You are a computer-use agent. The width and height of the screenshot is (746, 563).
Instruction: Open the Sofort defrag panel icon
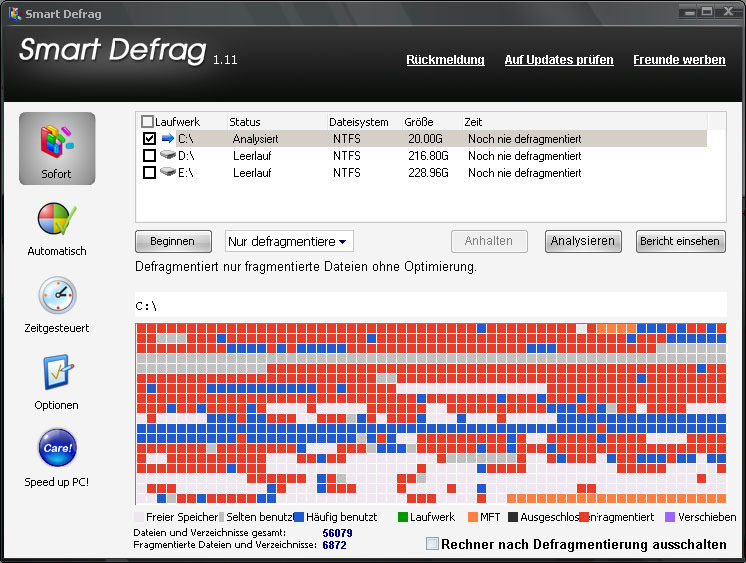click(57, 148)
